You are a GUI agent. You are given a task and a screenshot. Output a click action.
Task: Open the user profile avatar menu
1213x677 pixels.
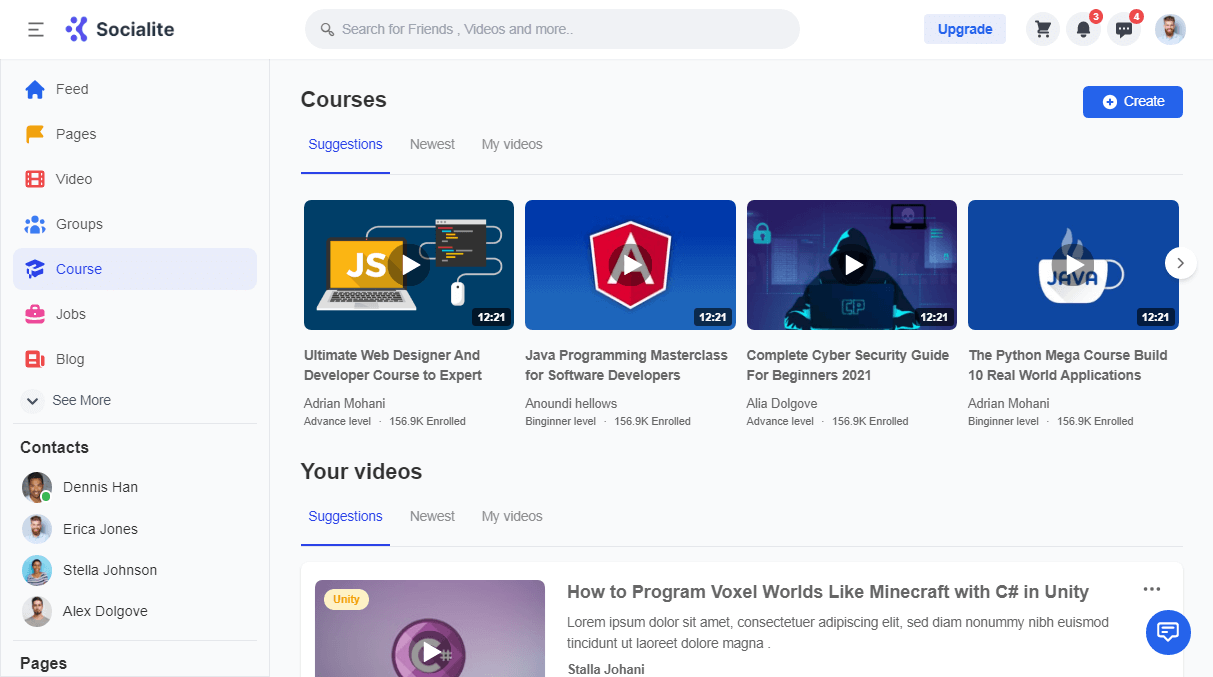point(1170,29)
